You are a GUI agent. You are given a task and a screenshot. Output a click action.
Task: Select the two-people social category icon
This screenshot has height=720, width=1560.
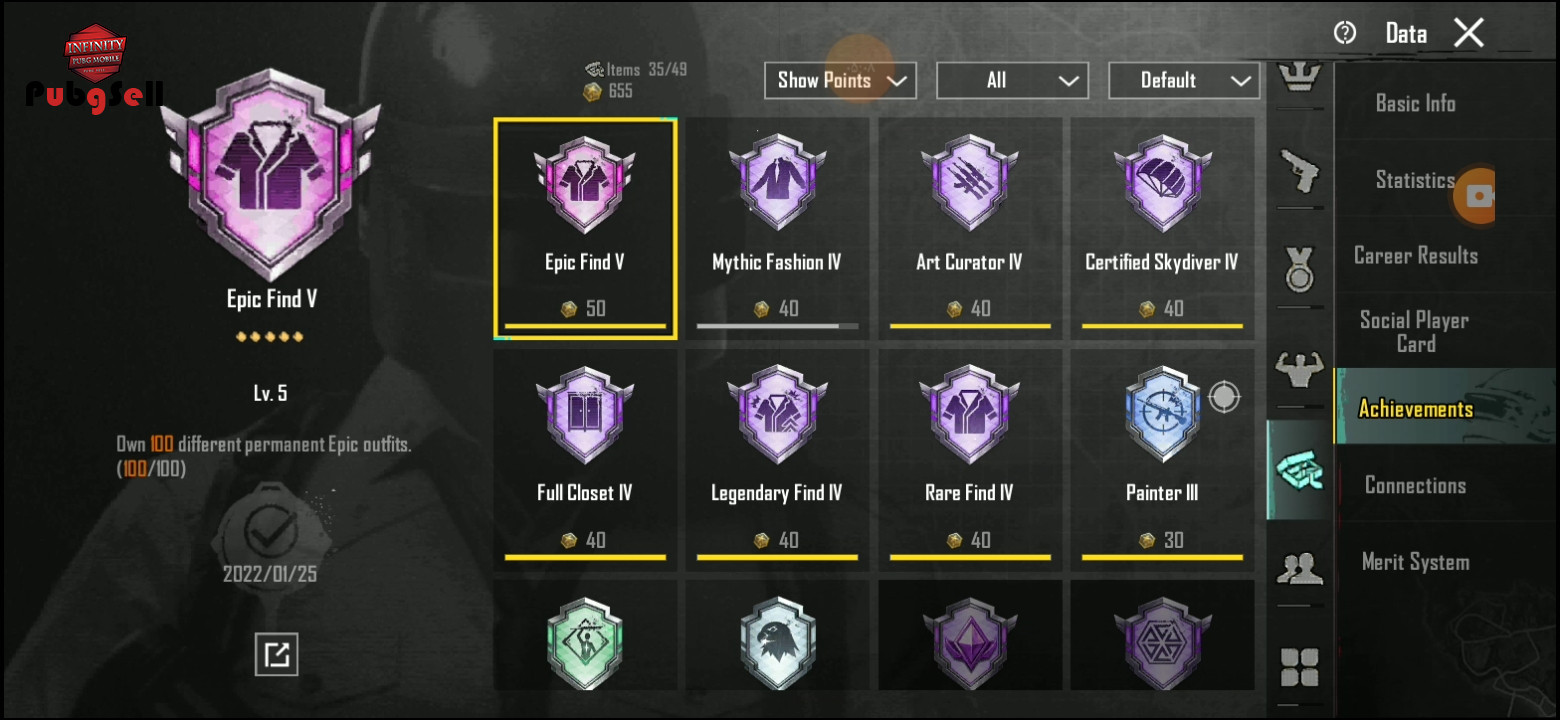(x=1300, y=569)
